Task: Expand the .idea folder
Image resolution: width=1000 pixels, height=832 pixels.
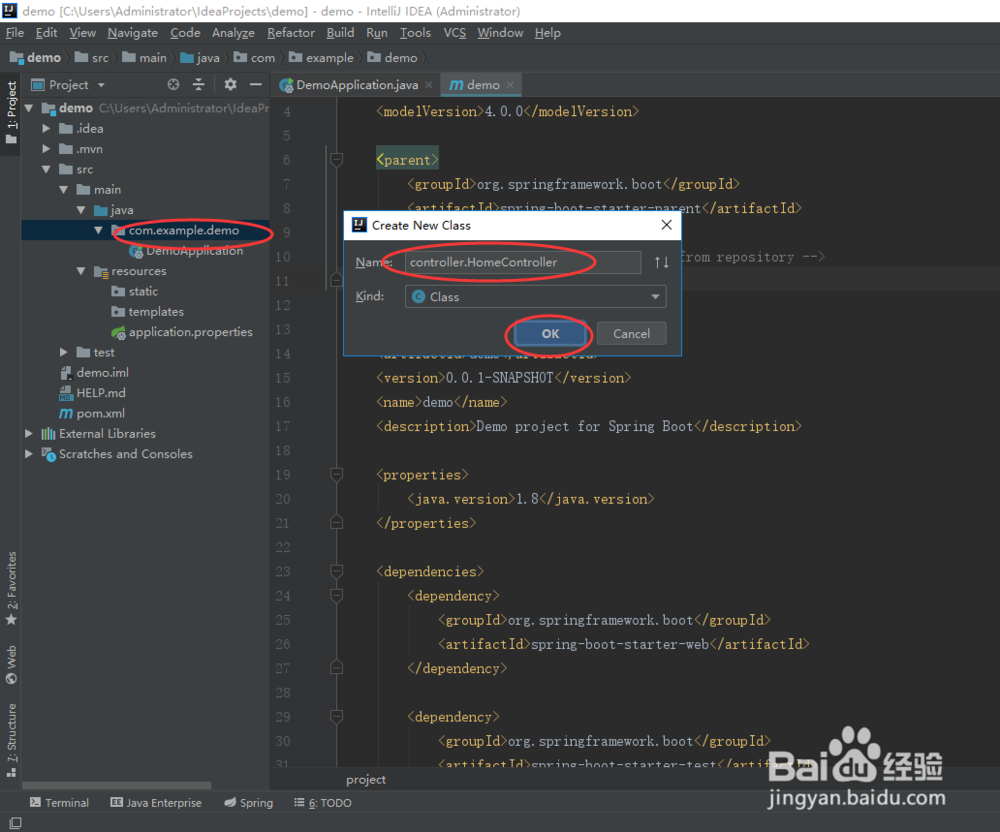Action: tap(46, 129)
